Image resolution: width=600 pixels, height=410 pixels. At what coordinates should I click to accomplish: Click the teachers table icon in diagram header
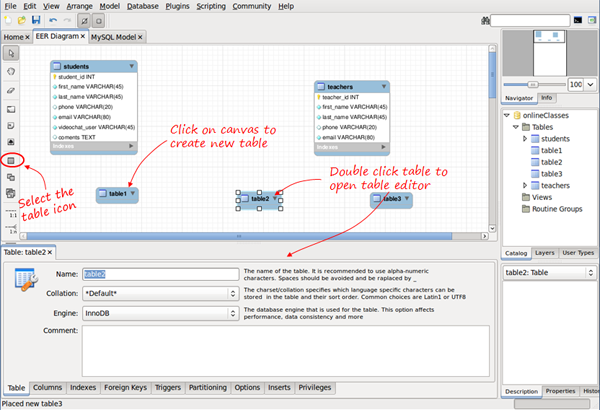[321, 87]
